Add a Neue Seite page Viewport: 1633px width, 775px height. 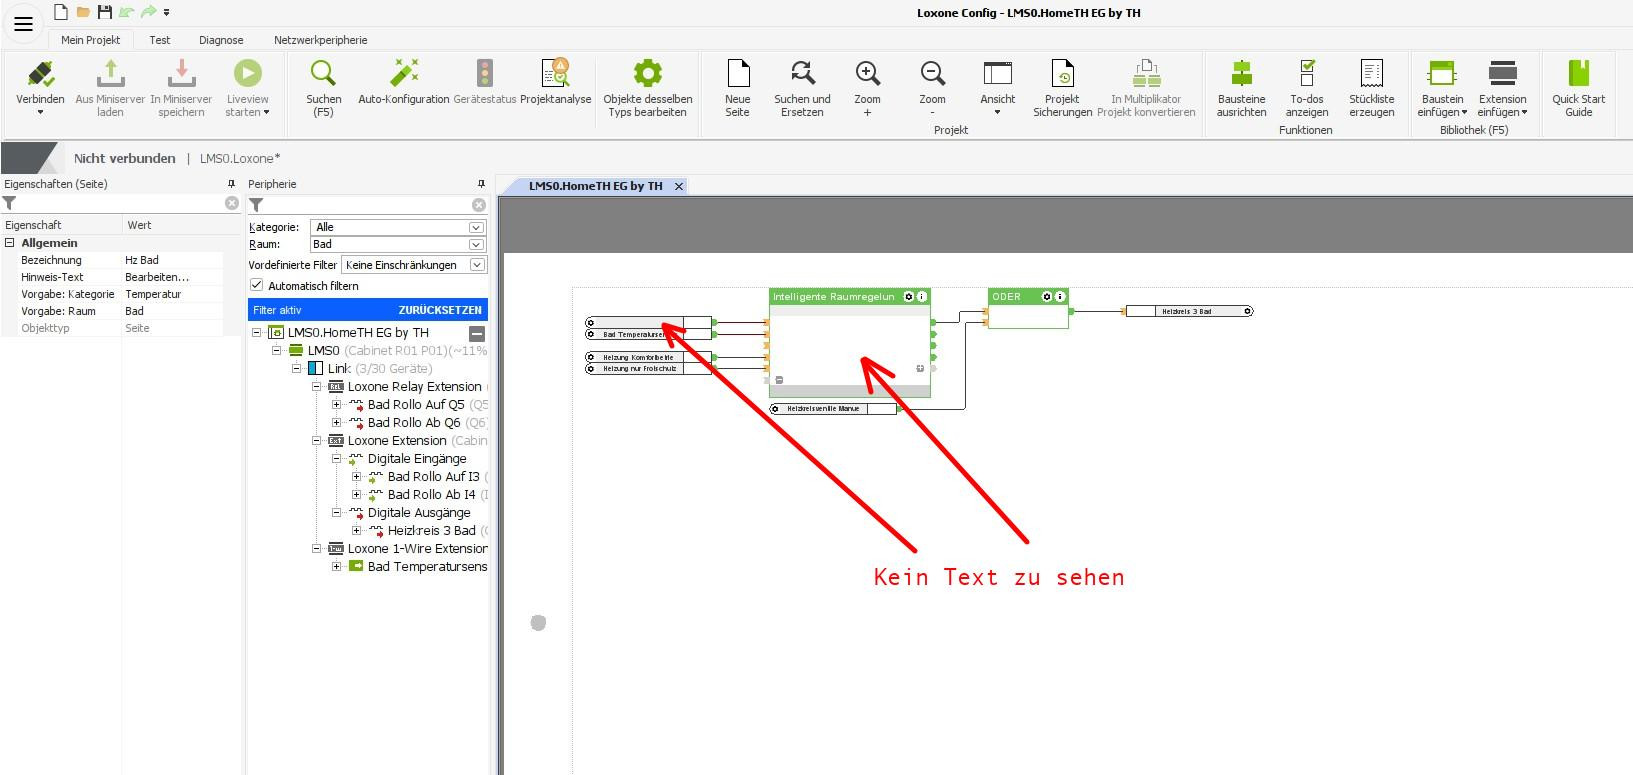click(738, 88)
